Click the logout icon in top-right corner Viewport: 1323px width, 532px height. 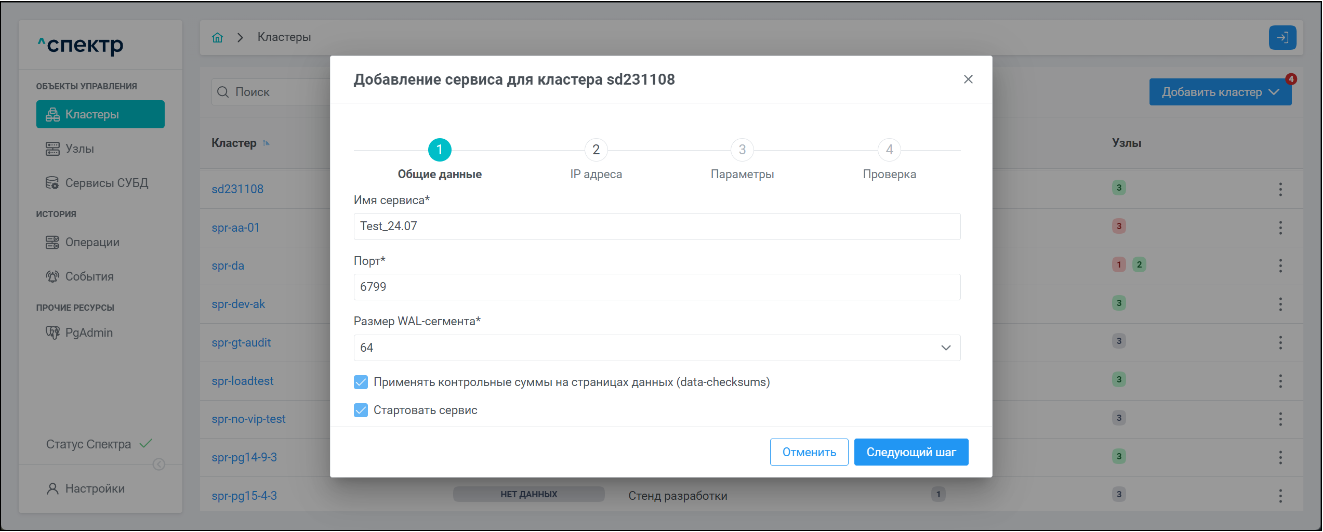pos(1282,37)
